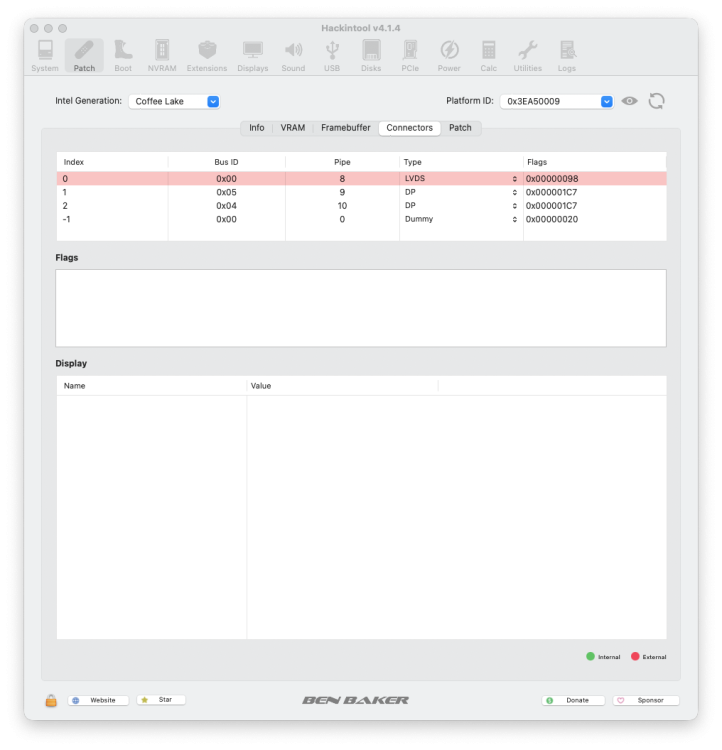This screenshot has height=750, width=722.
Task: Click the Display table Name column header
Action: [152, 386]
